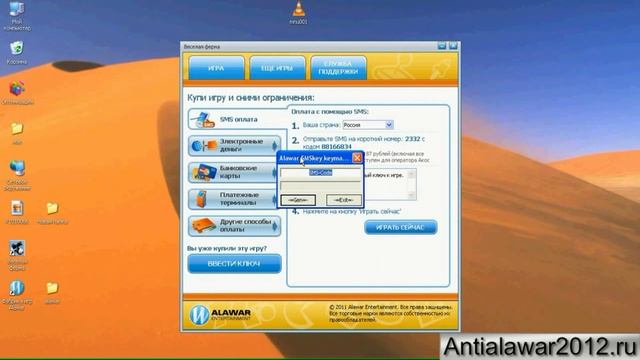
Task: Select the Network Neighborhood desktop icon
Action: pyautogui.click(x=17, y=168)
